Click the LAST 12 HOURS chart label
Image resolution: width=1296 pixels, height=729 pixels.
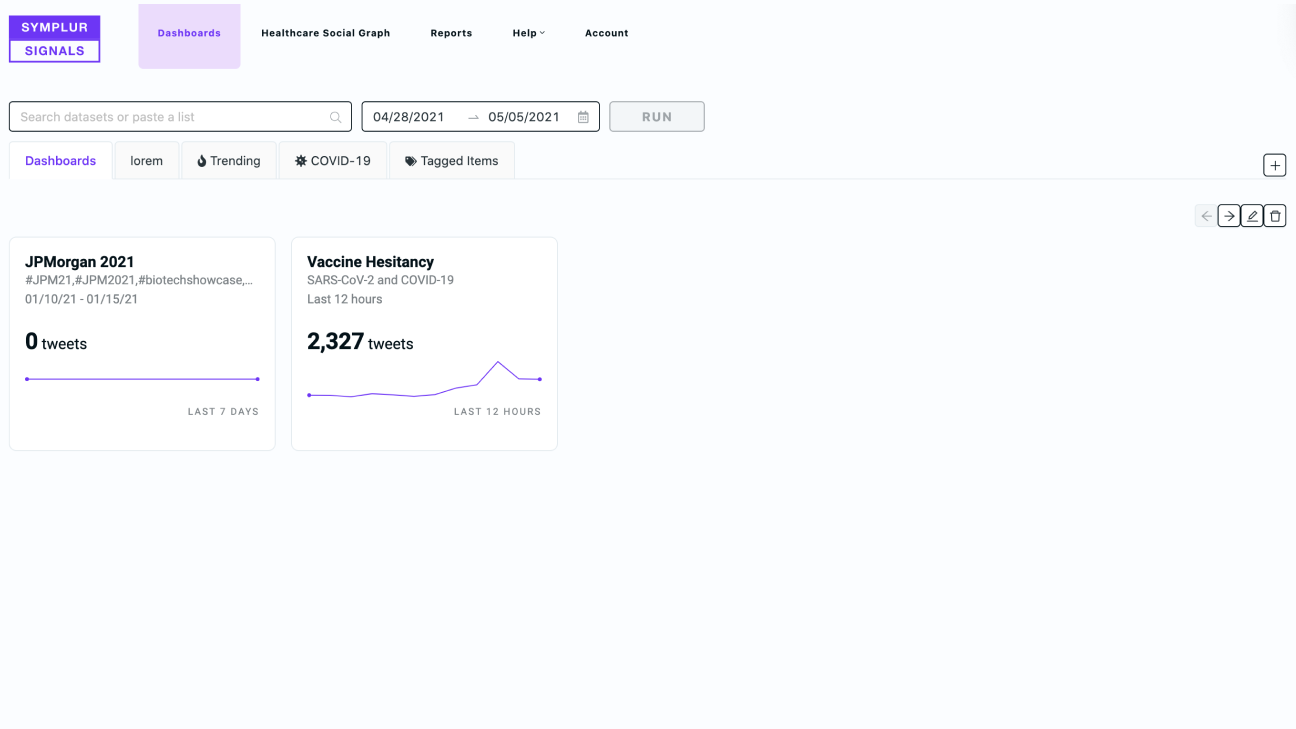pos(497,412)
